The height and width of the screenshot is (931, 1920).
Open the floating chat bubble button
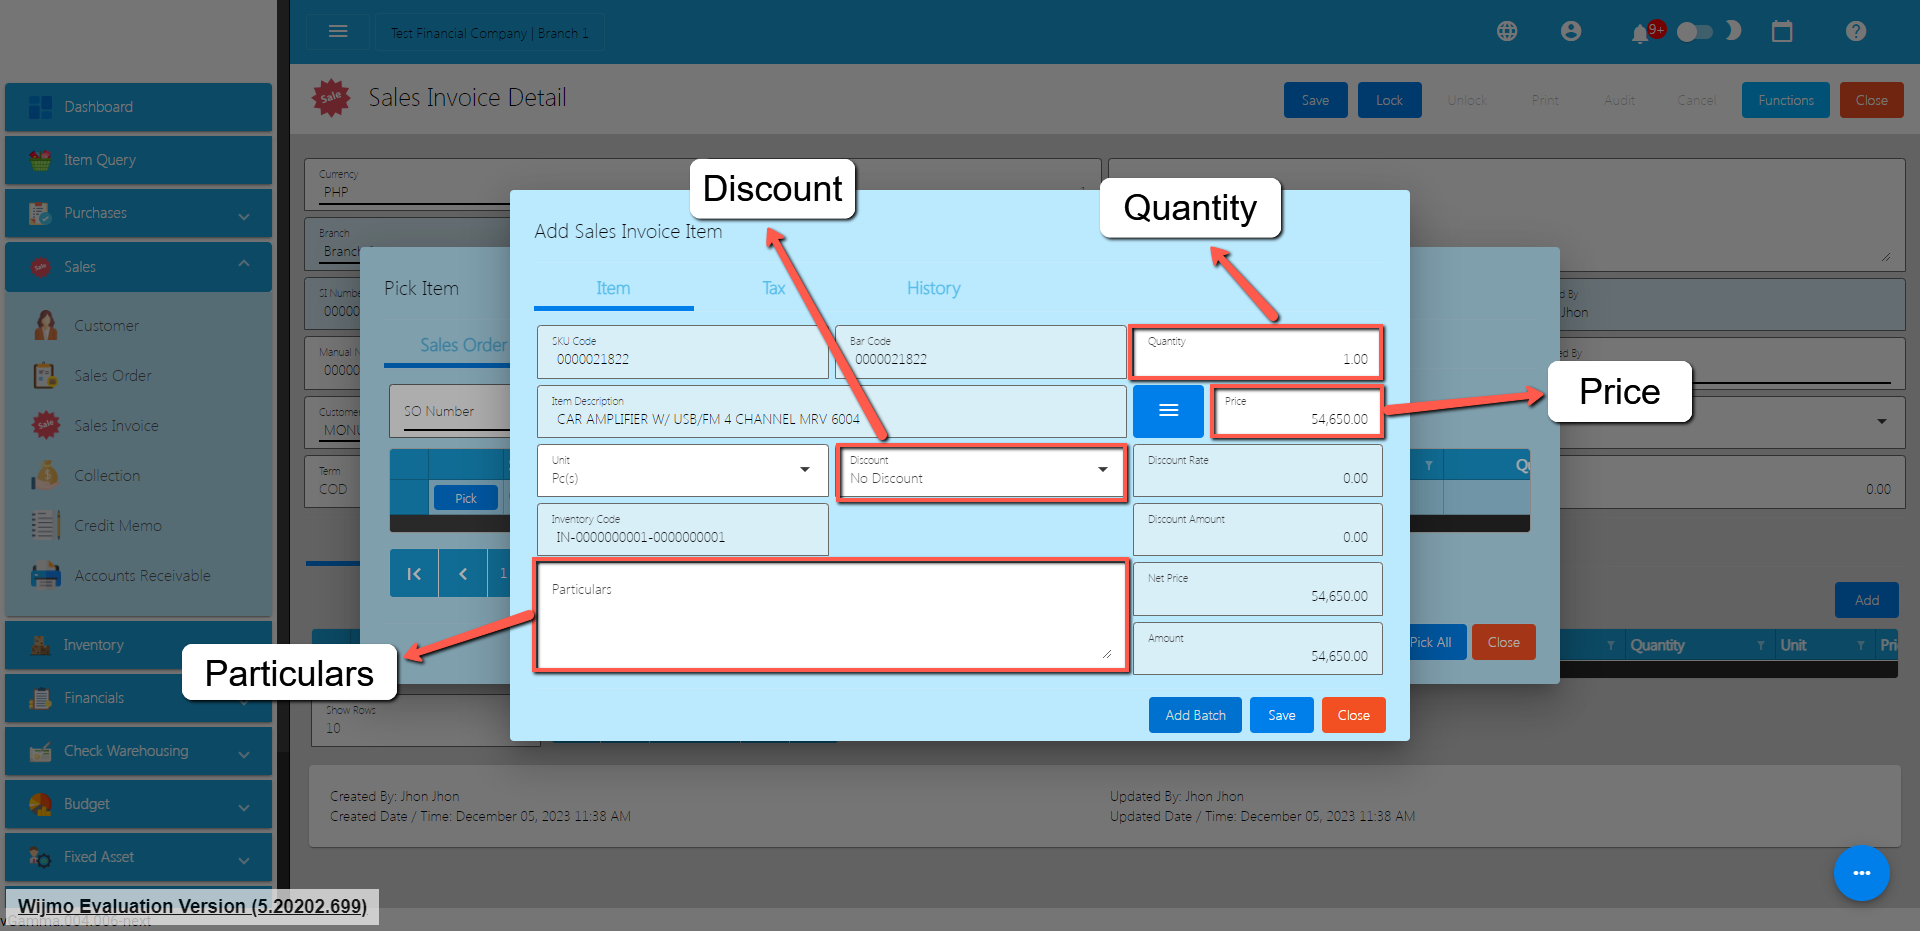click(1861, 873)
